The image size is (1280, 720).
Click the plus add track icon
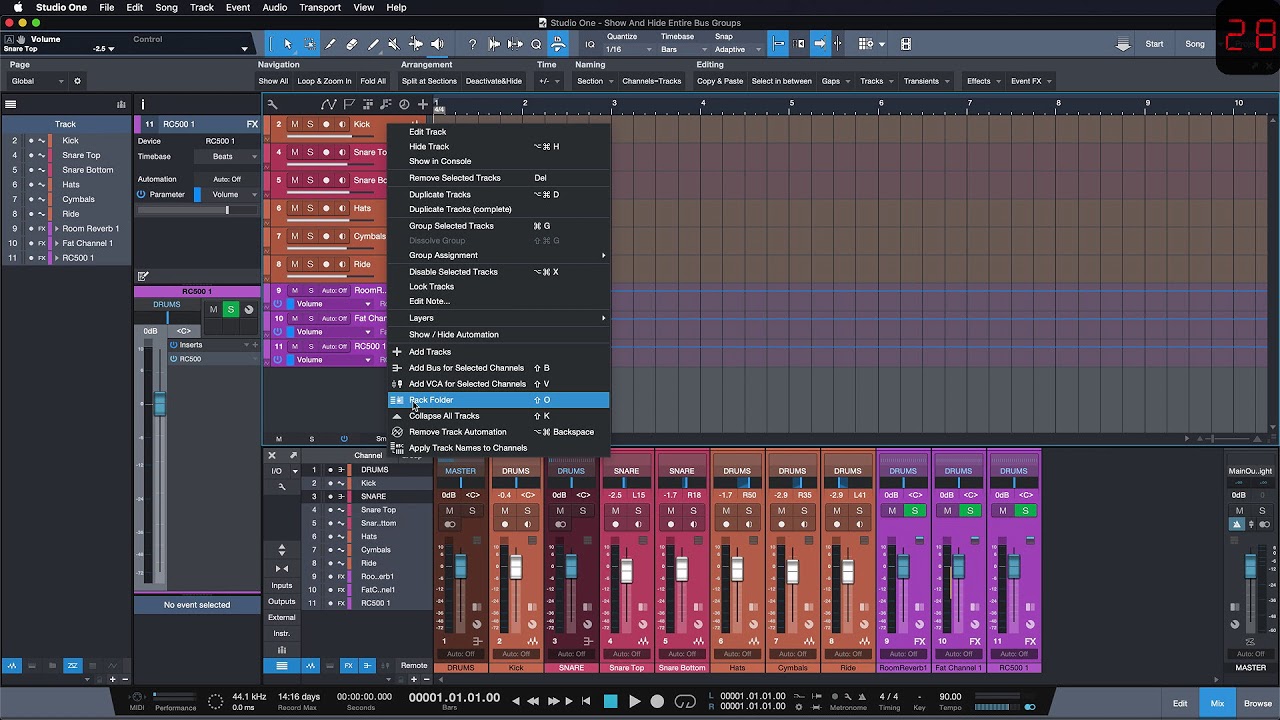click(x=422, y=104)
